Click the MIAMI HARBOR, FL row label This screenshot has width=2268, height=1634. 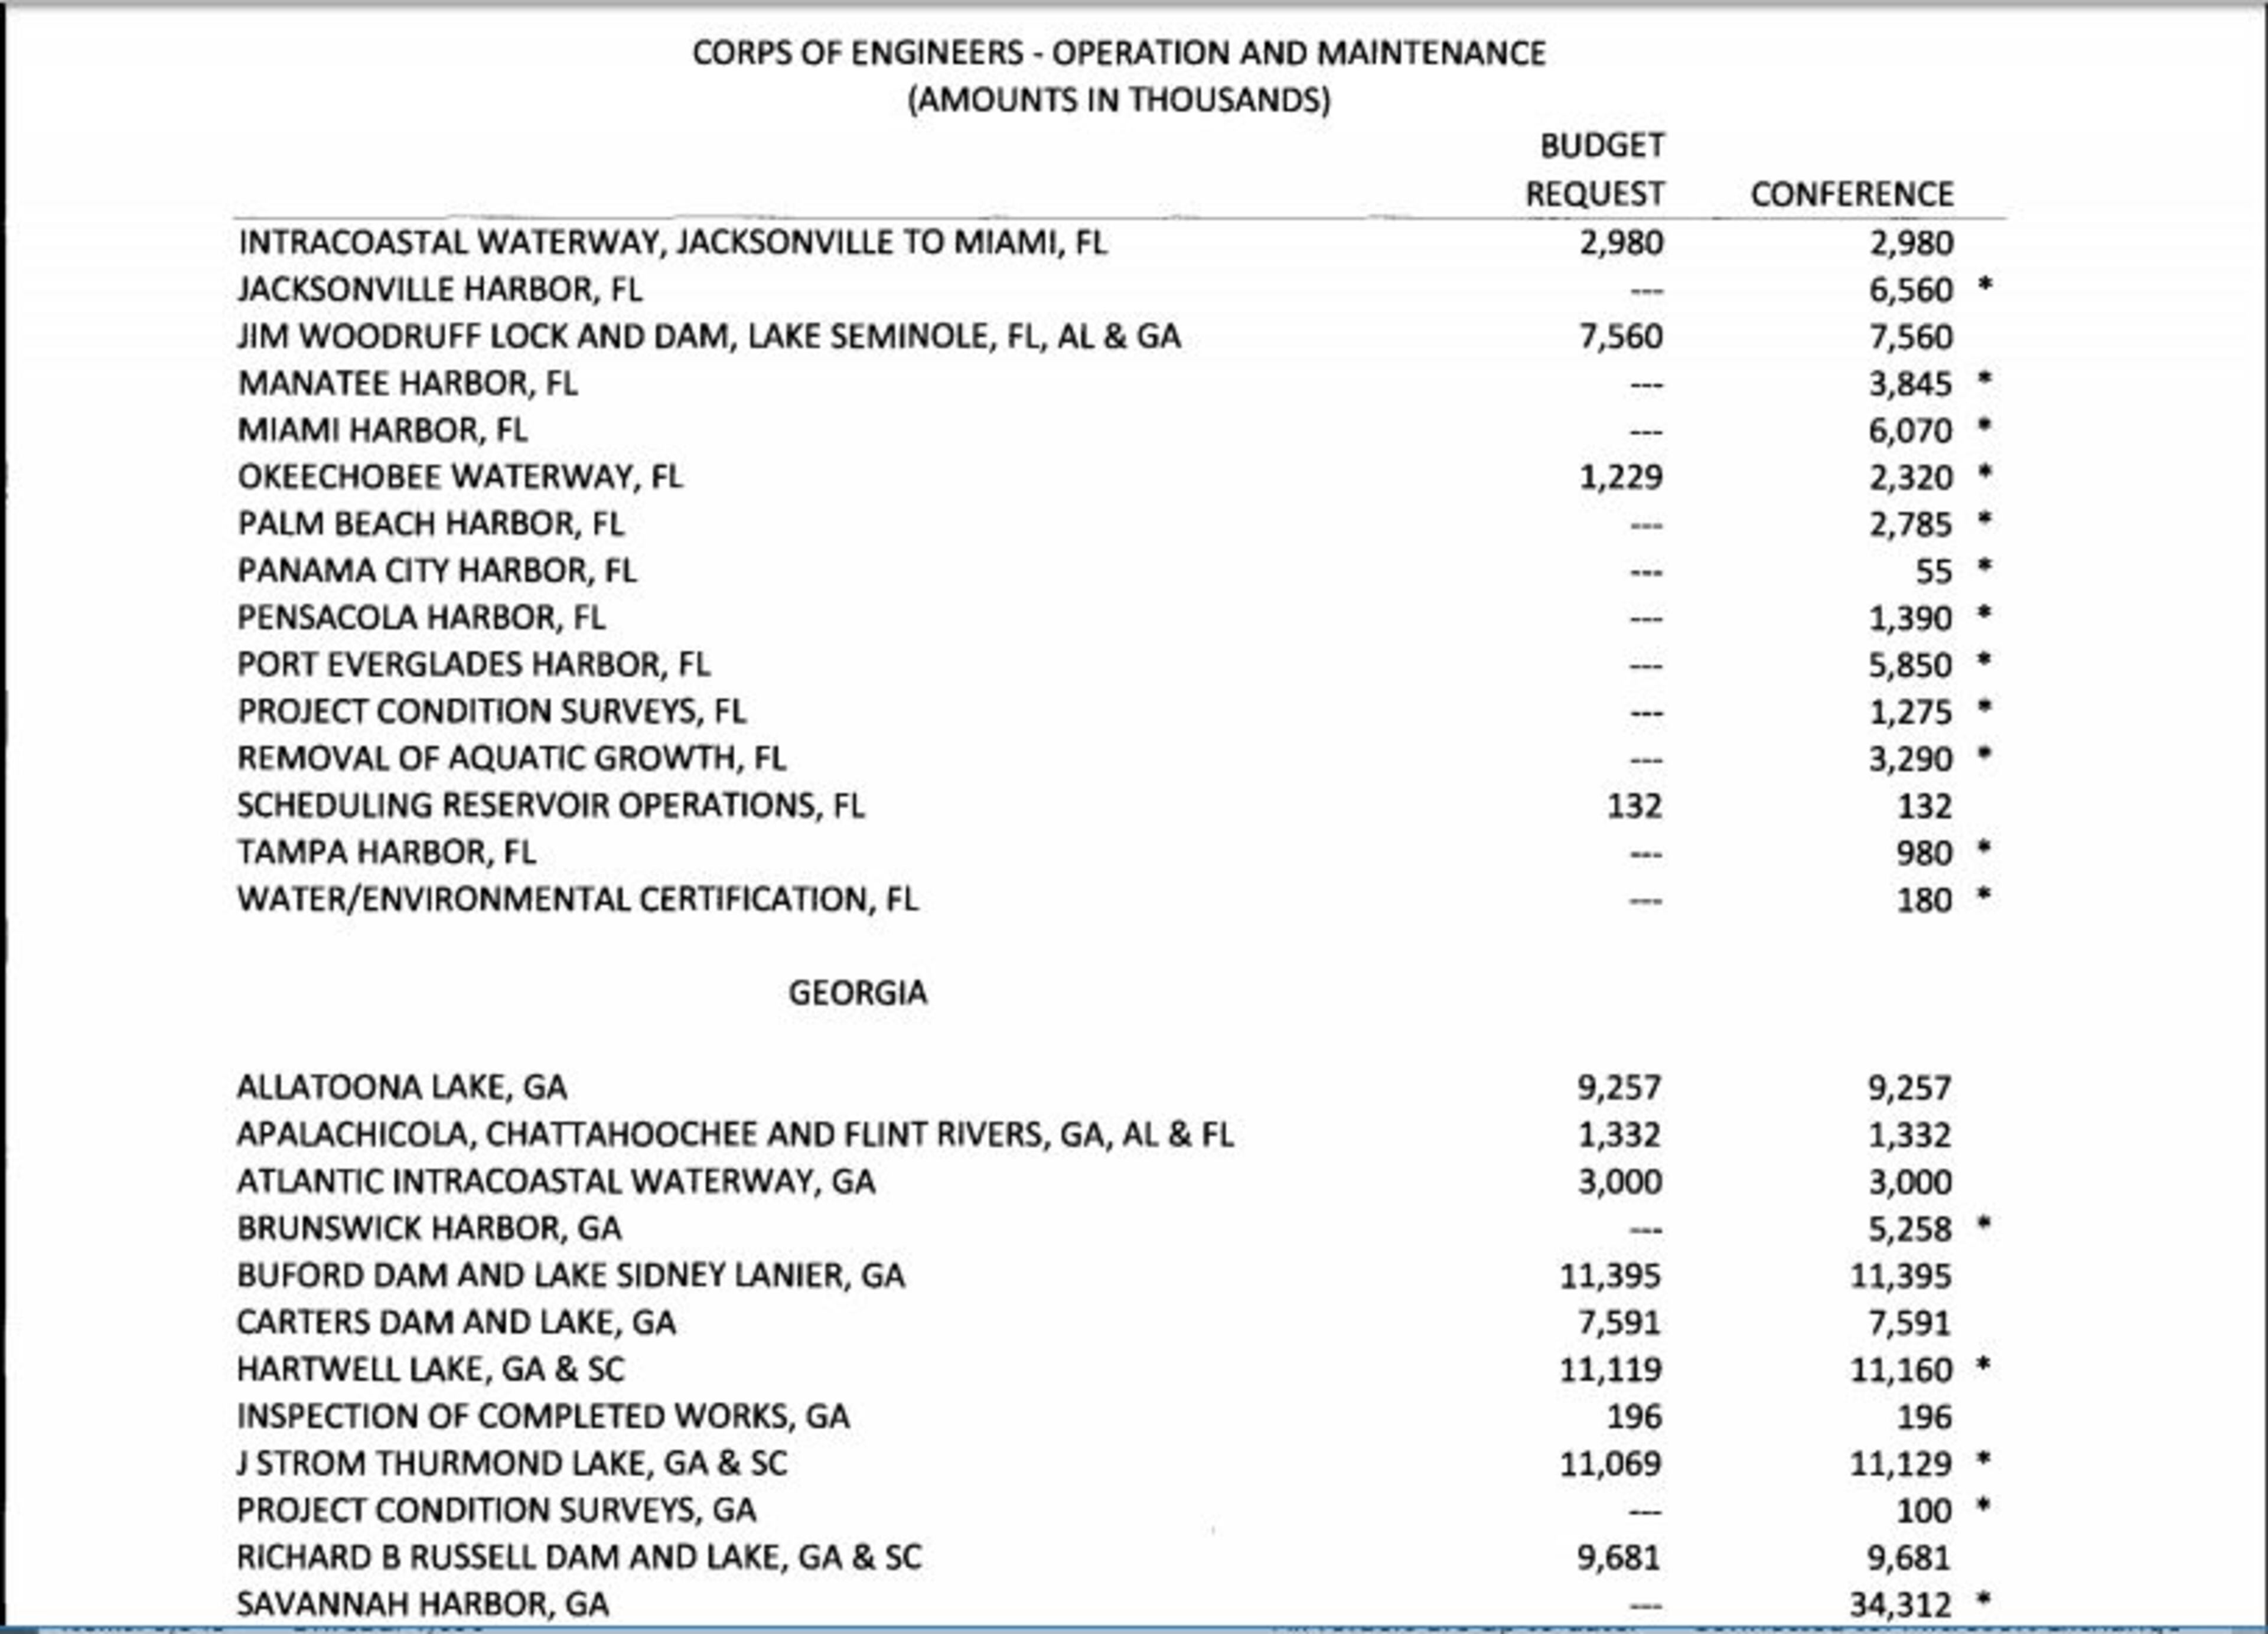382,430
